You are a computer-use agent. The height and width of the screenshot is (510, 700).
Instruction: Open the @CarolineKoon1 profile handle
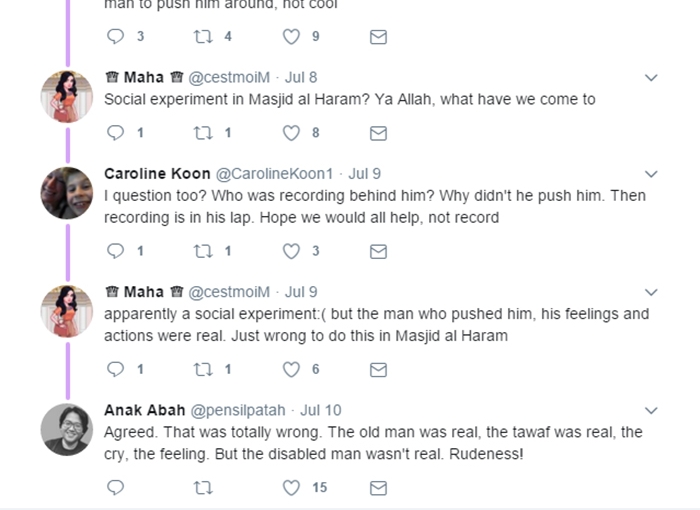[x=275, y=174]
